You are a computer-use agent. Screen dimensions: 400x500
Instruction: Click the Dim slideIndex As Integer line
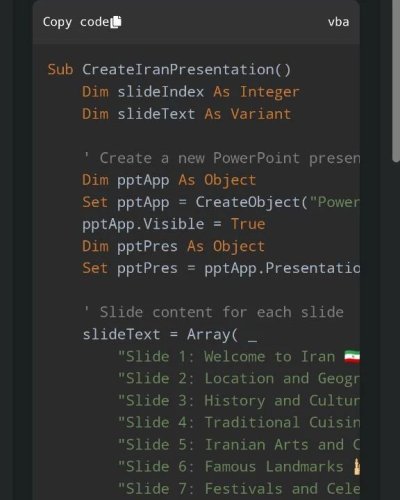(x=191, y=92)
